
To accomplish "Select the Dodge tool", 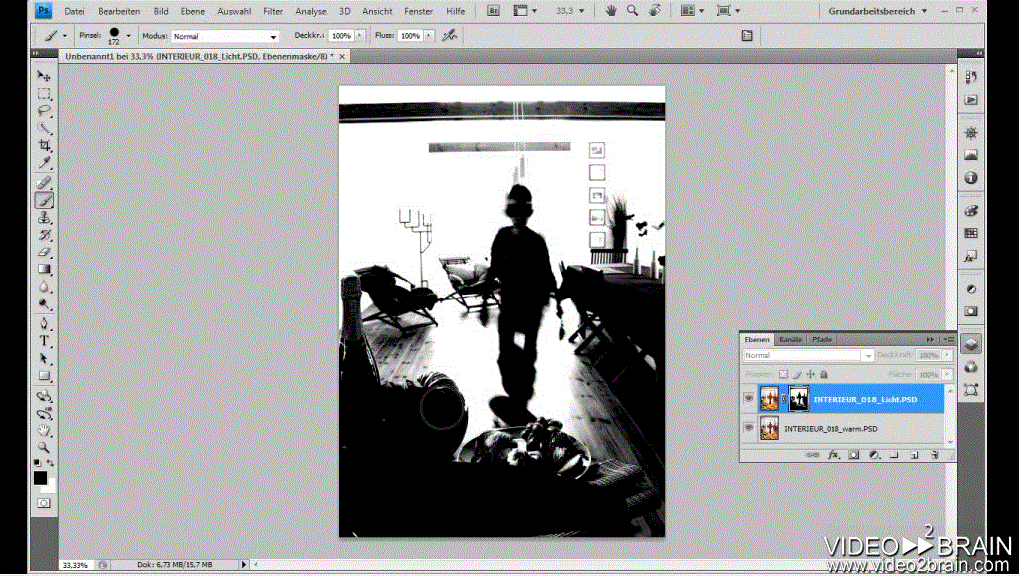I will (x=44, y=304).
